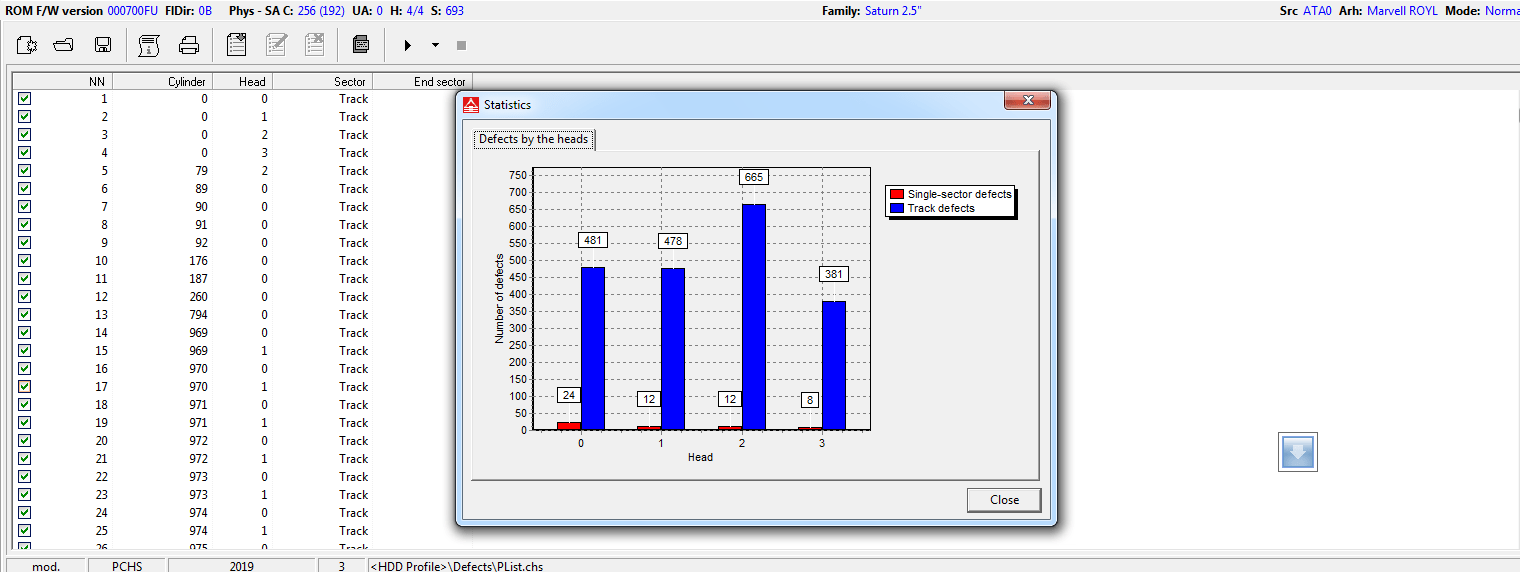Click the End sector column header

click(x=422, y=81)
